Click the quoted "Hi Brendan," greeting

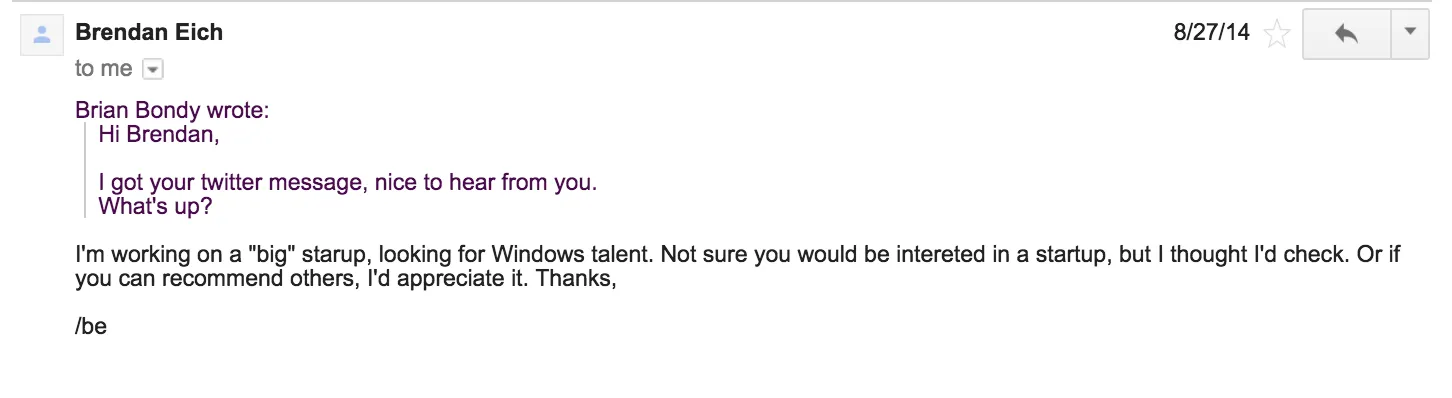[x=158, y=135]
